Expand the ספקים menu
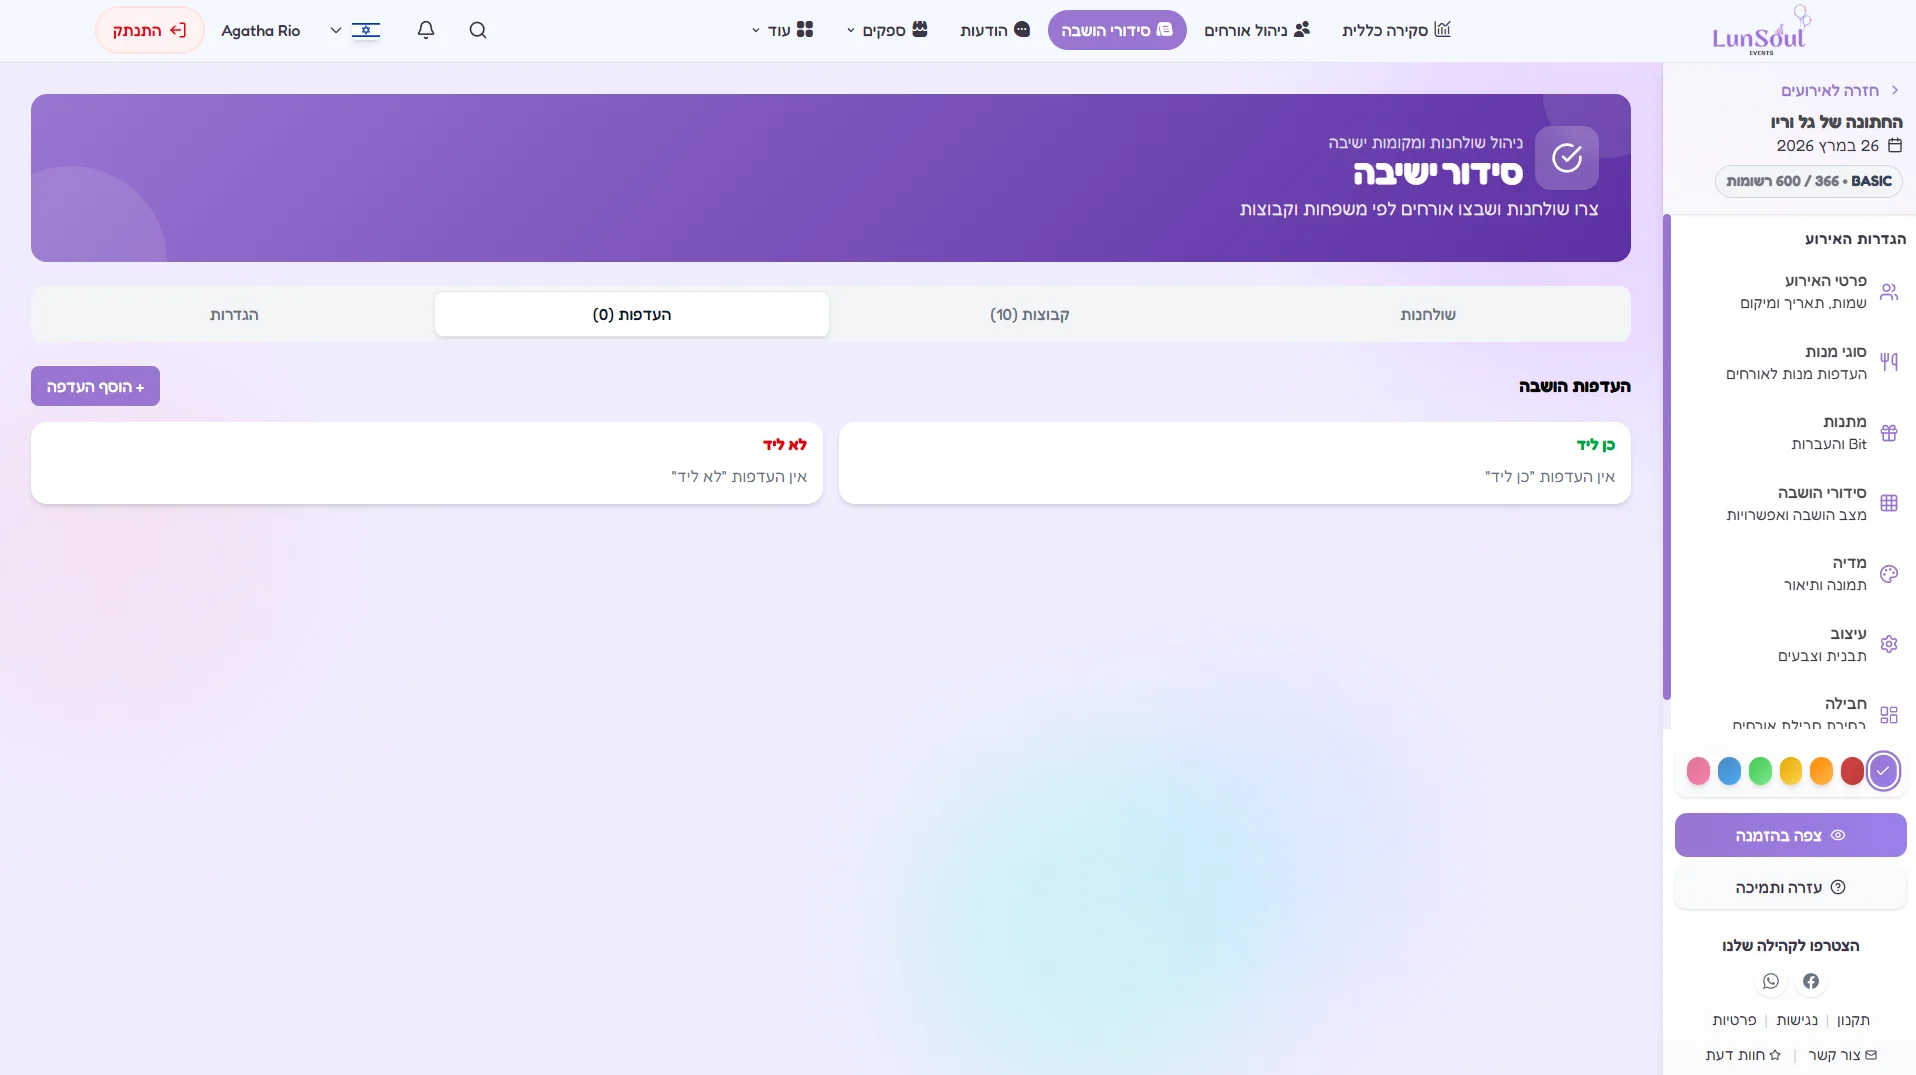 (x=888, y=30)
